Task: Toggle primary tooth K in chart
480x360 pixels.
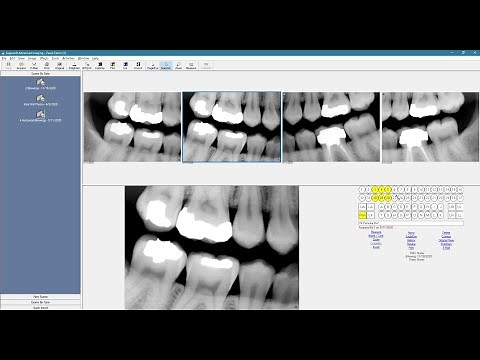Action: point(441,215)
